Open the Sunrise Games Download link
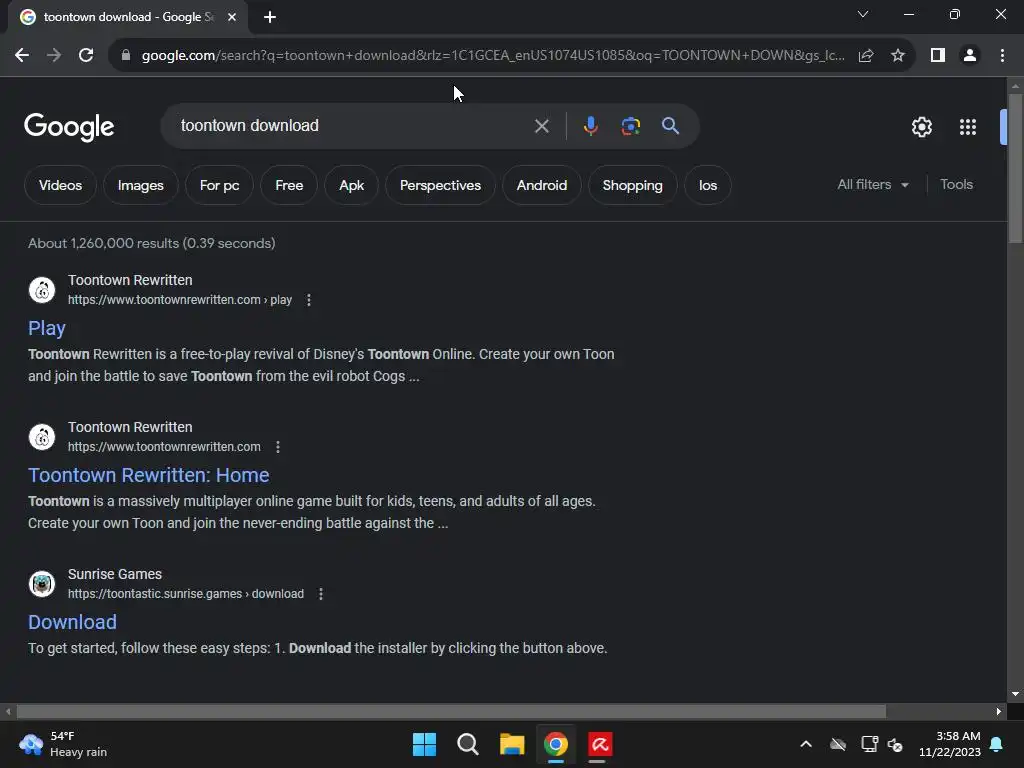 (72, 622)
